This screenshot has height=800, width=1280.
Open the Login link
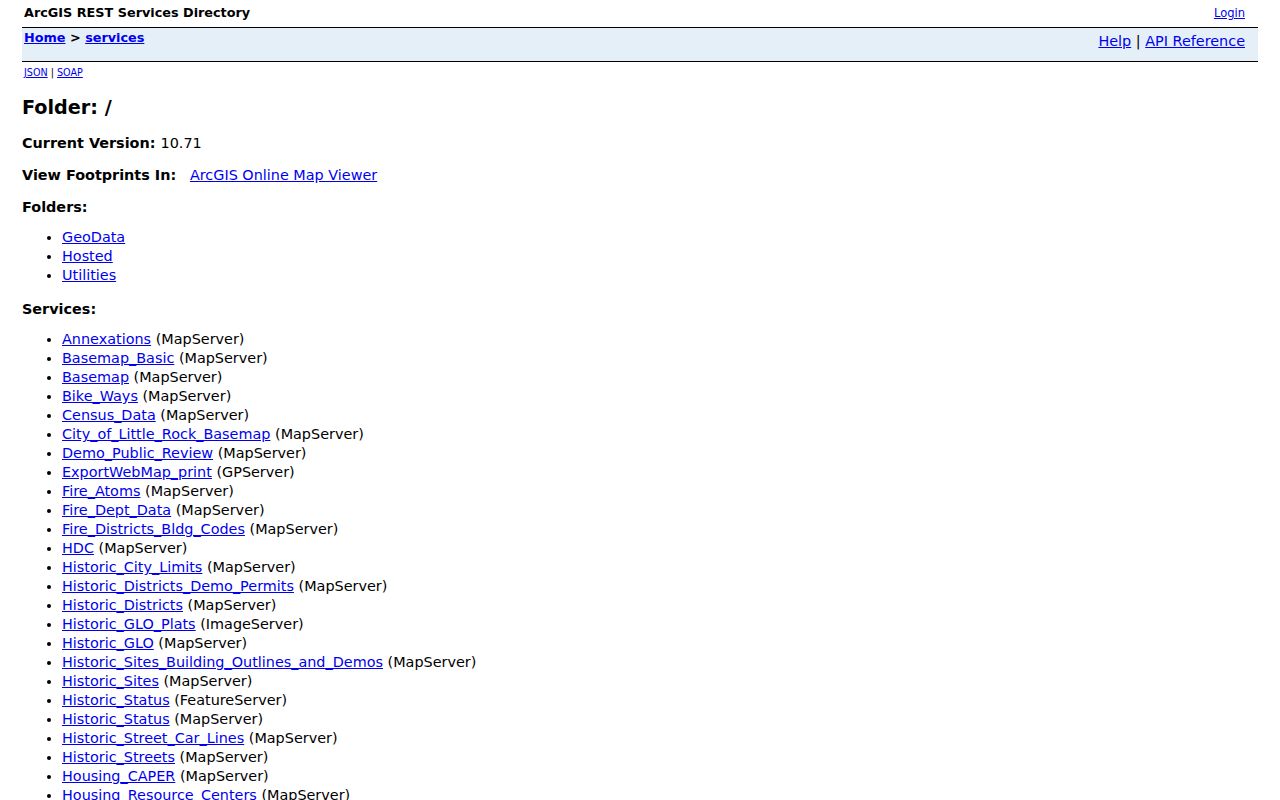[x=1229, y=13]
